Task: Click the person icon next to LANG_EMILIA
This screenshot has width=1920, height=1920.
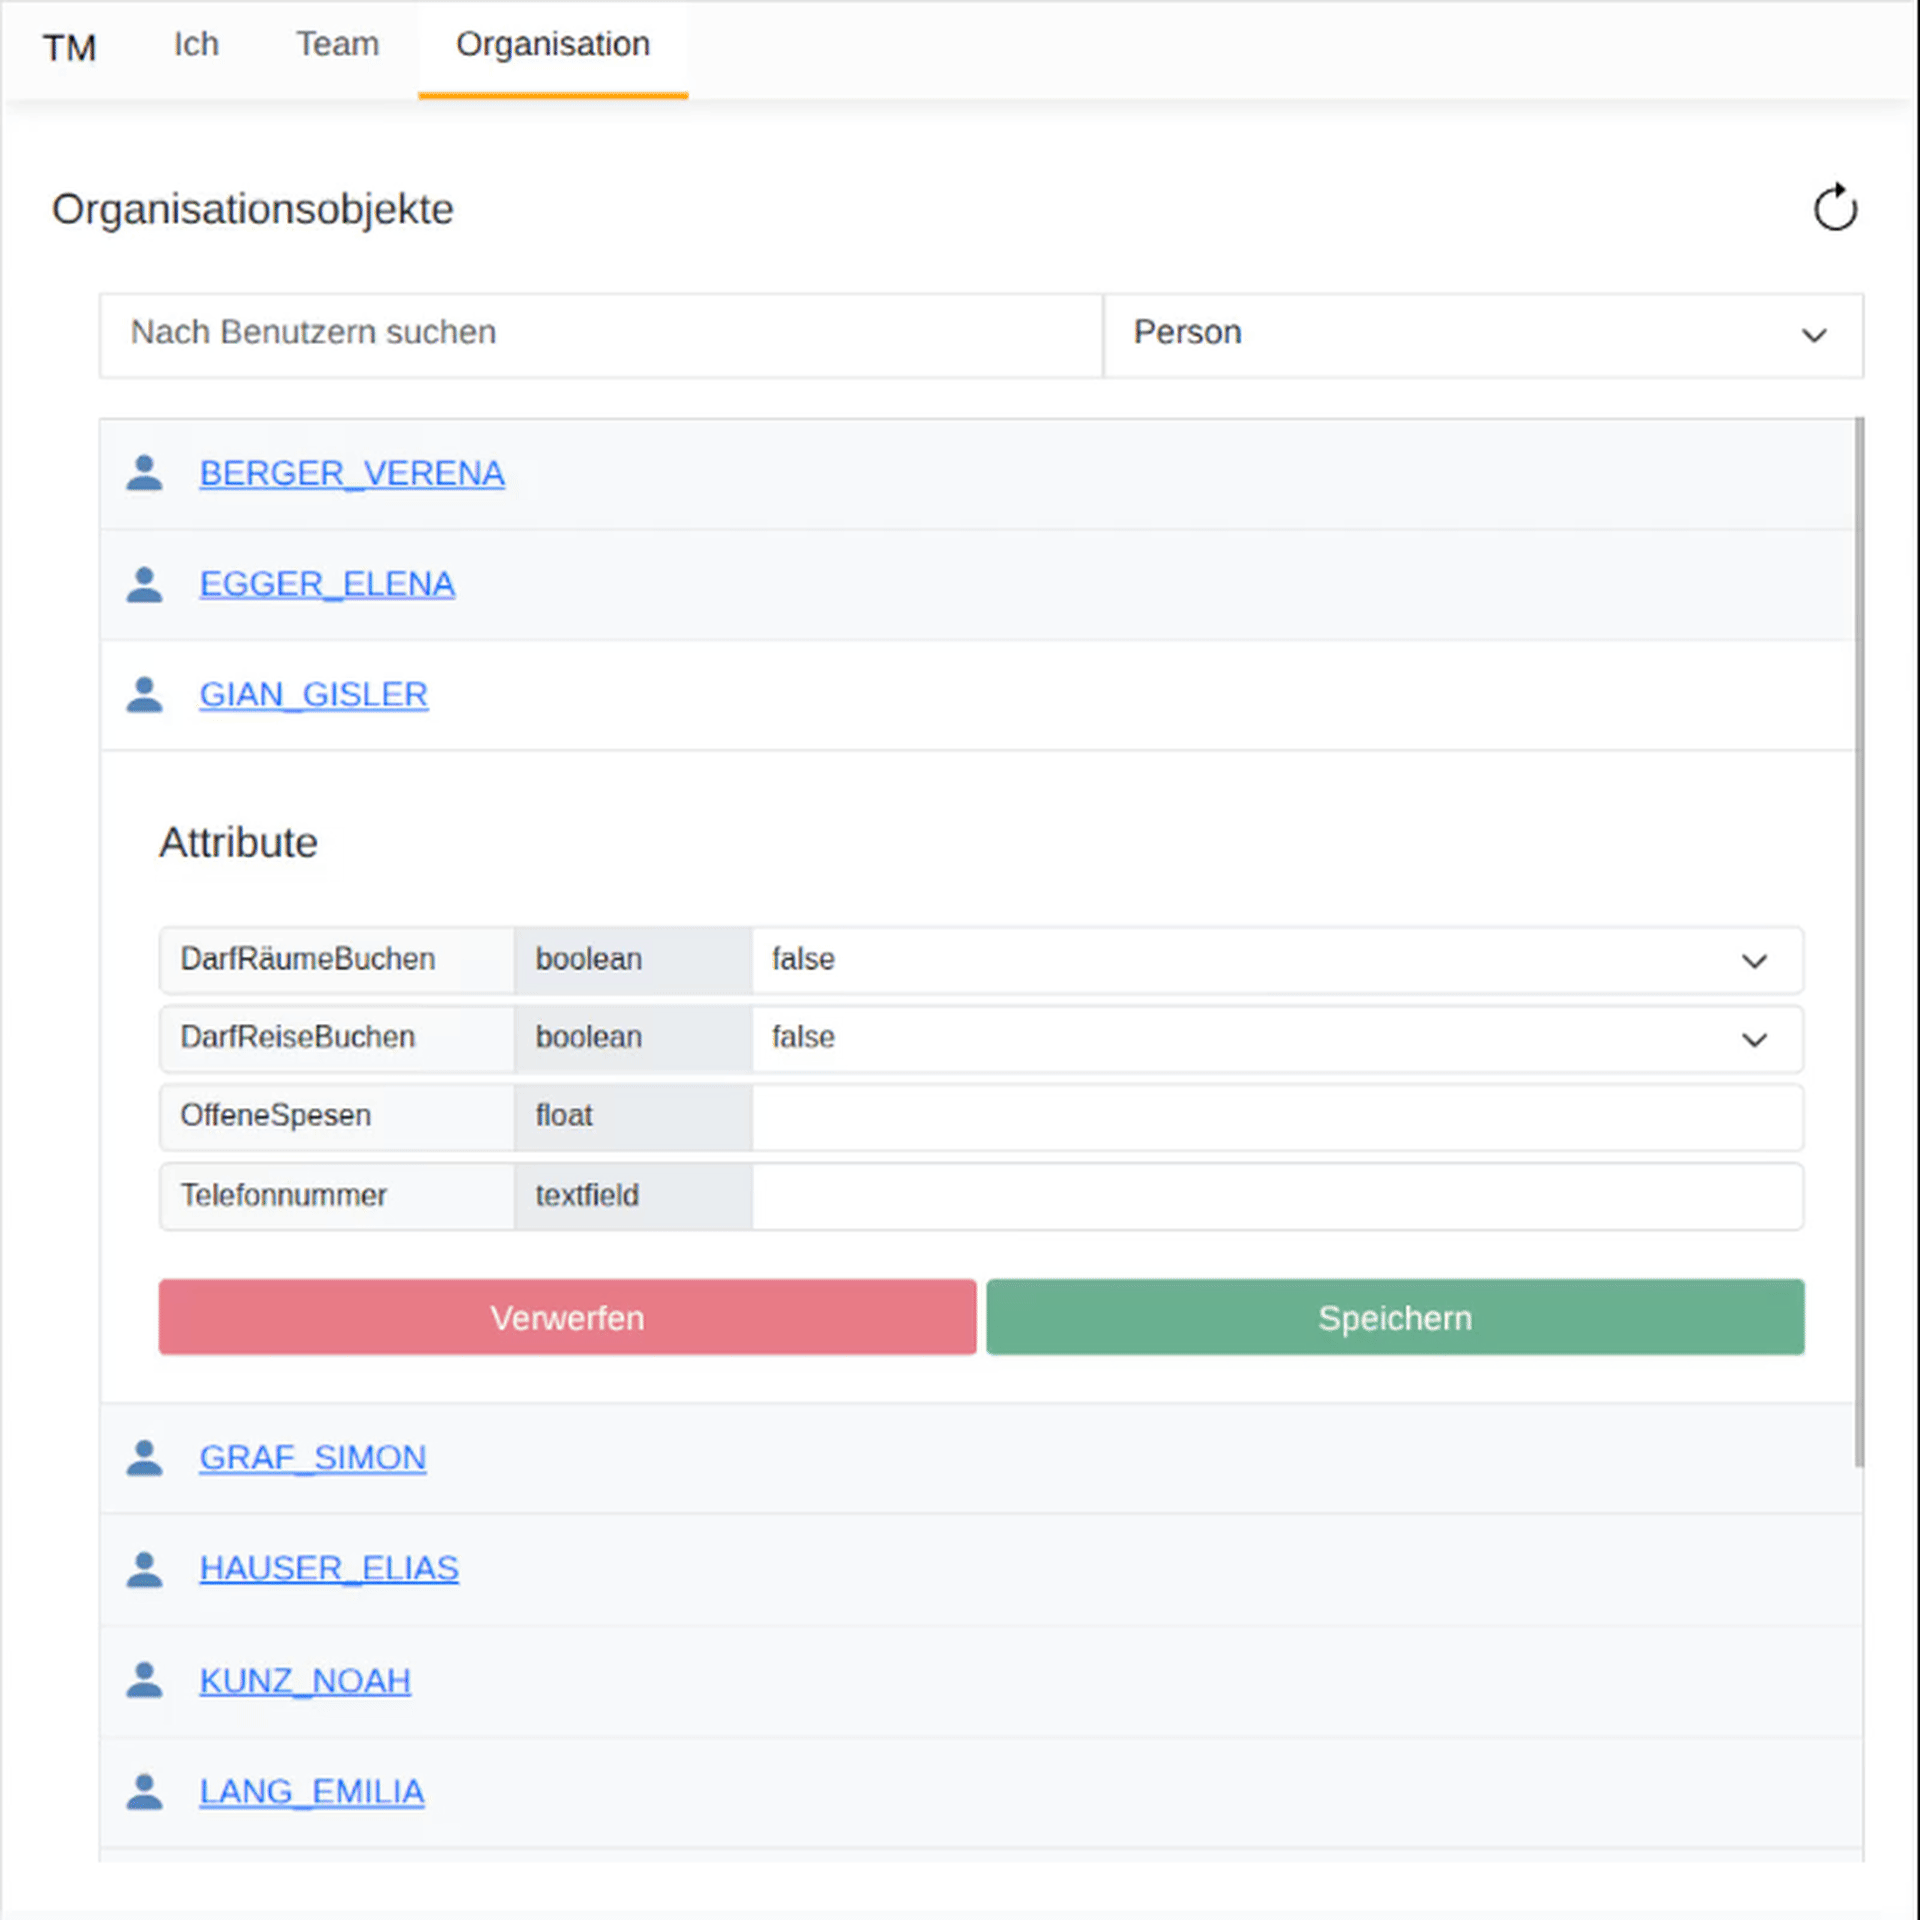Action: pos(144,1791)
